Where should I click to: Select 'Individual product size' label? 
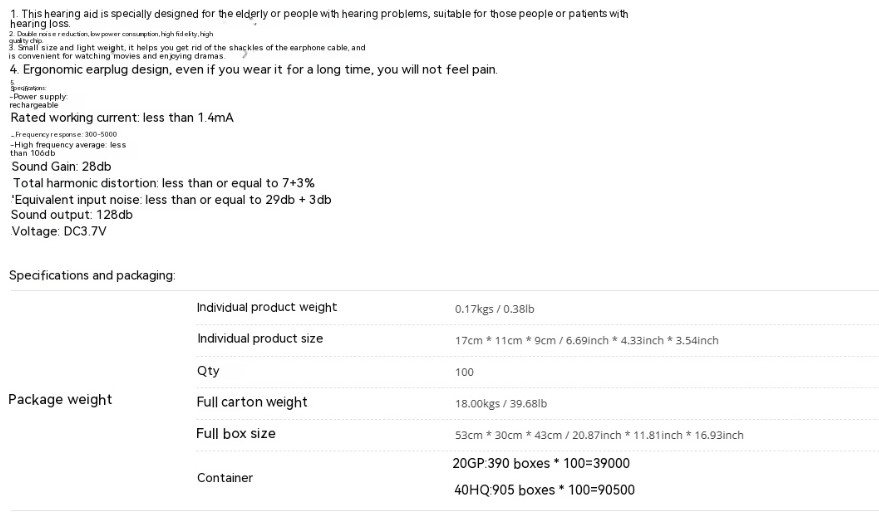[260, 339]
